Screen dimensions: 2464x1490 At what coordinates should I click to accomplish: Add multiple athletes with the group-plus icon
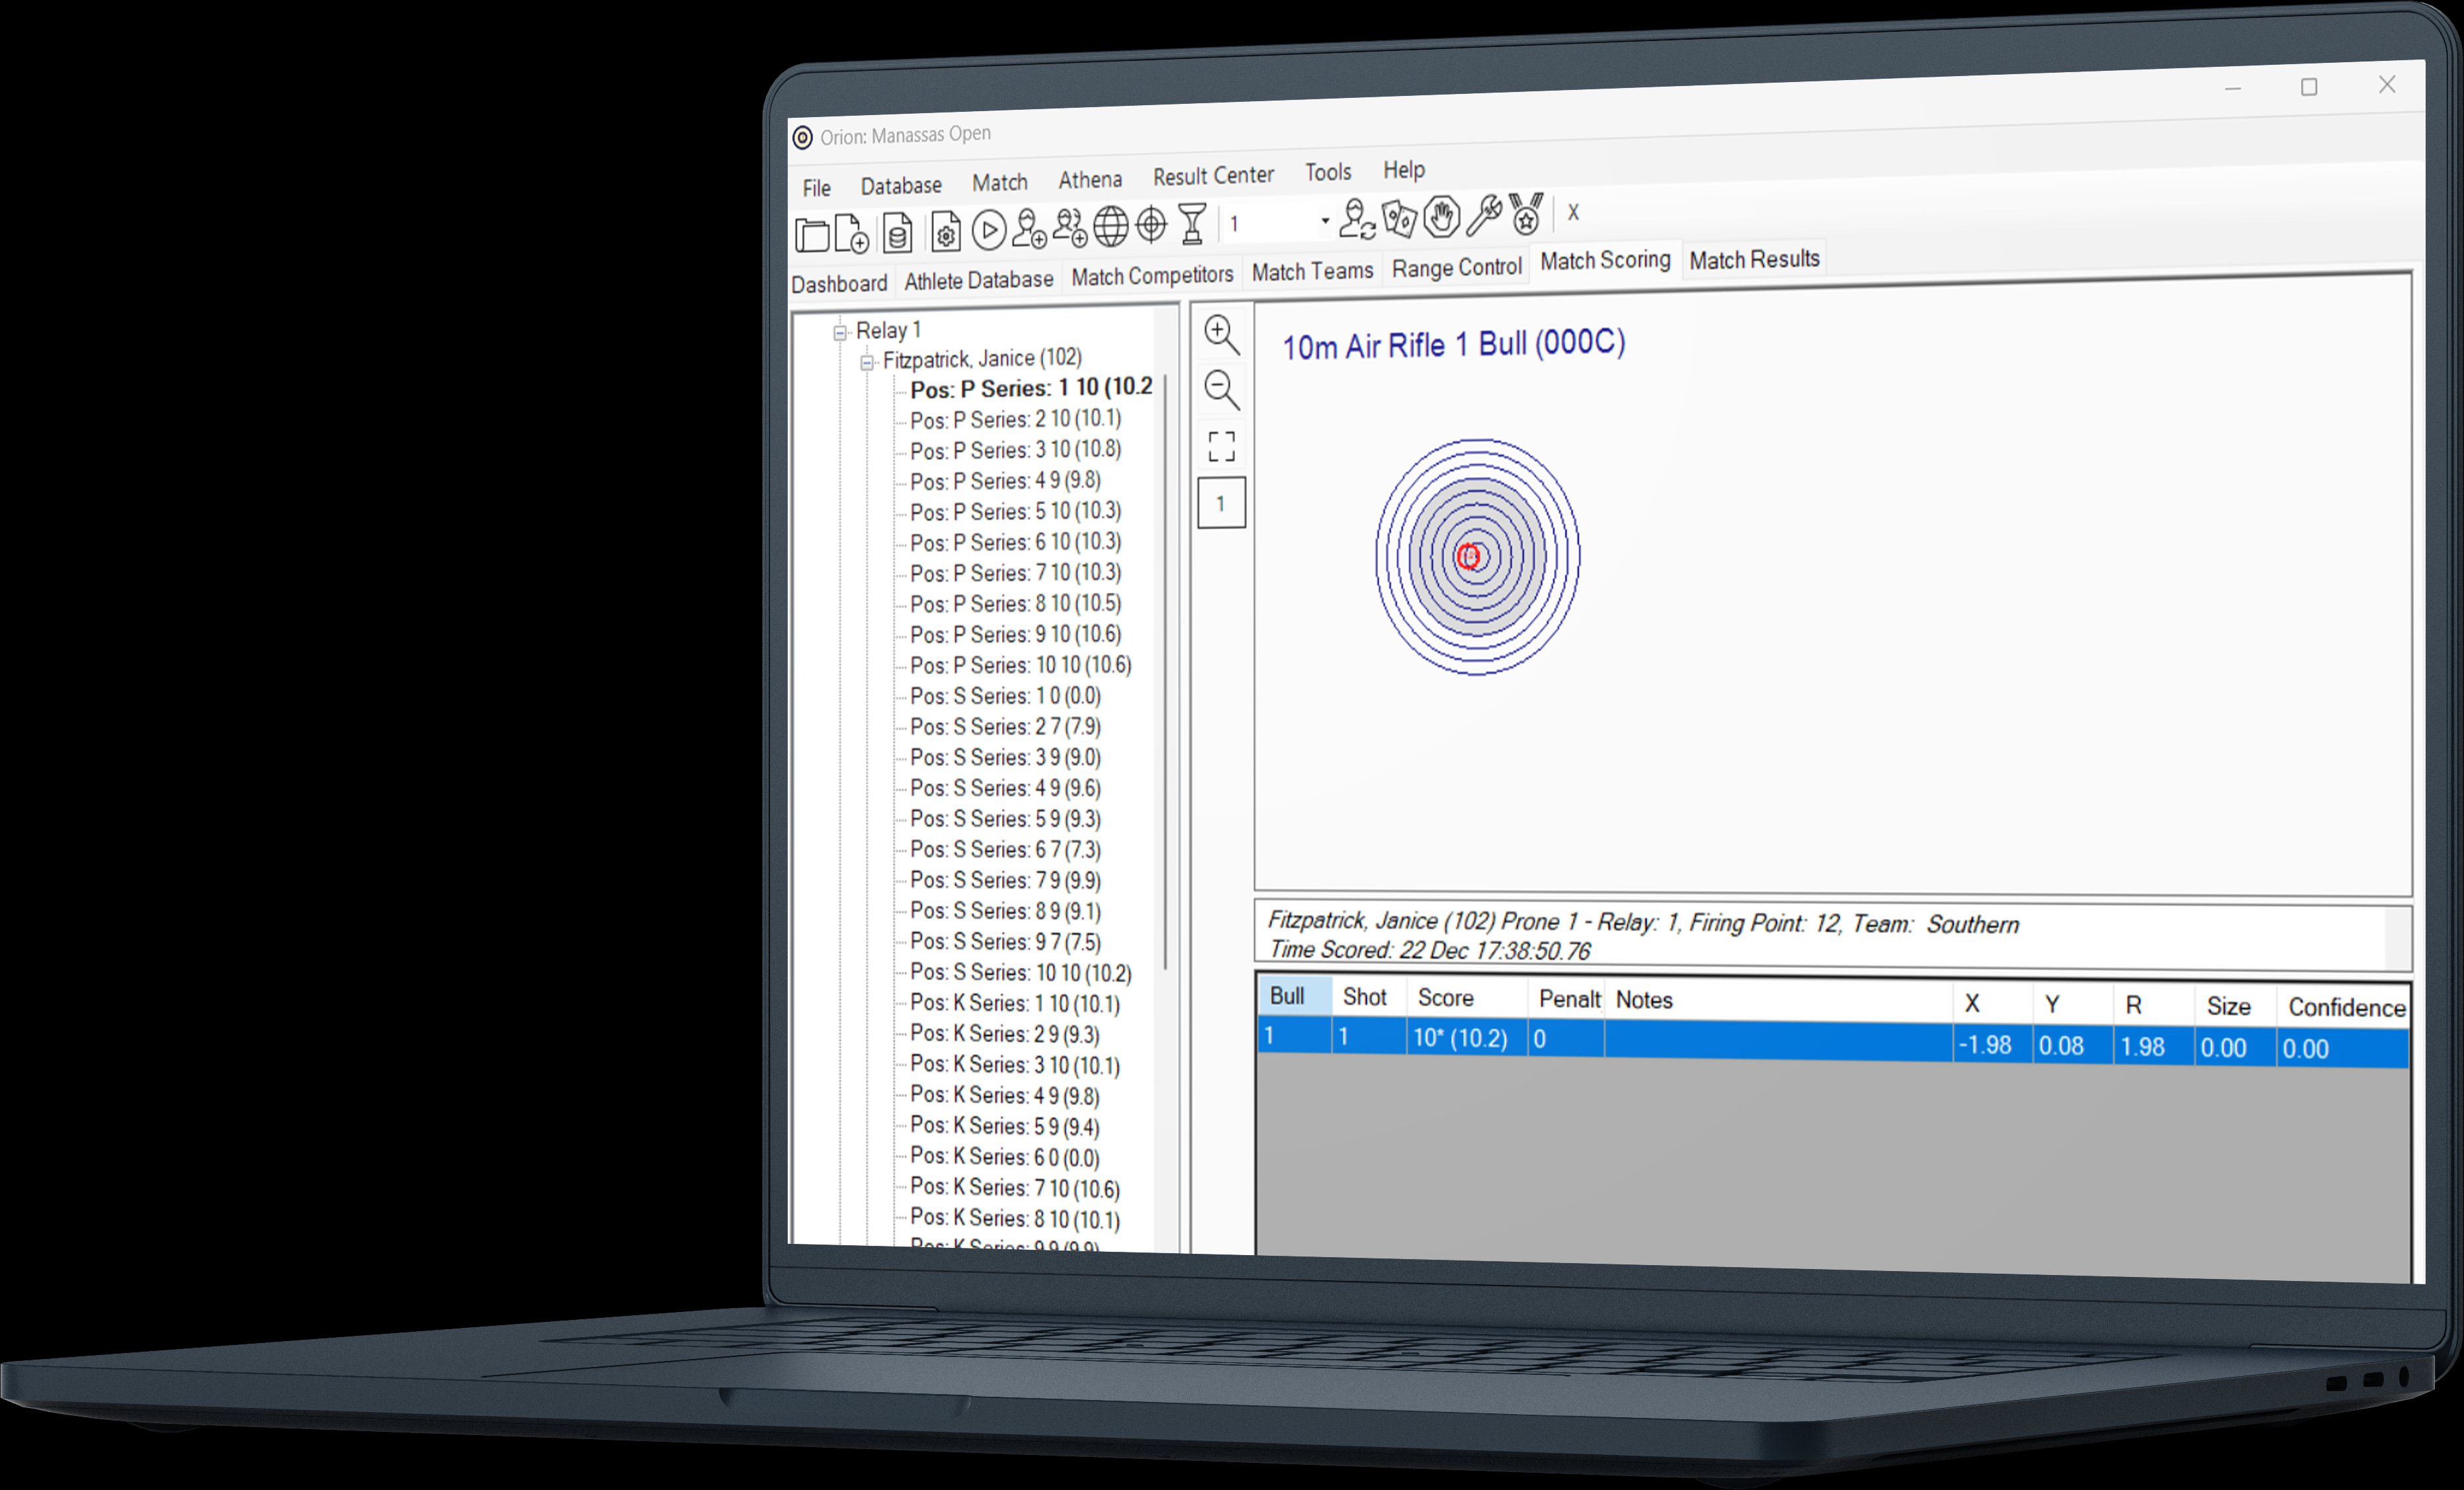tap(1070, 227)
